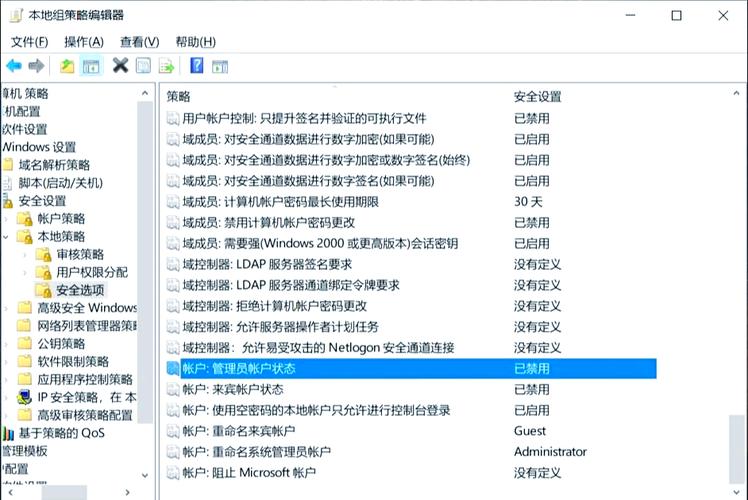The image size is (748, 500).
Task: Select the 安全设置 tree node
Action: point(42,201)
